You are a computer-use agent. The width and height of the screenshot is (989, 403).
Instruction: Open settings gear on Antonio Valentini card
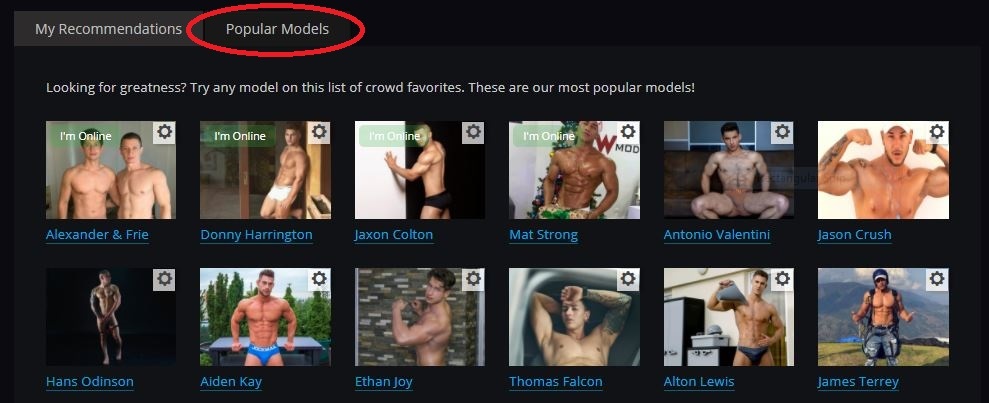tap(782, 132)
